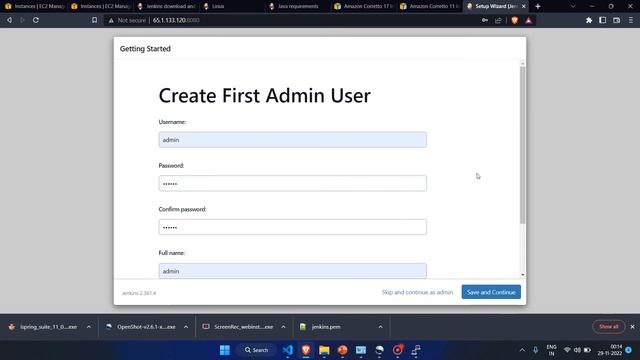Switch to Amazon Corretto 11 tab
Viewport: 640px width, 360px height.
click(x=430, y=6)
